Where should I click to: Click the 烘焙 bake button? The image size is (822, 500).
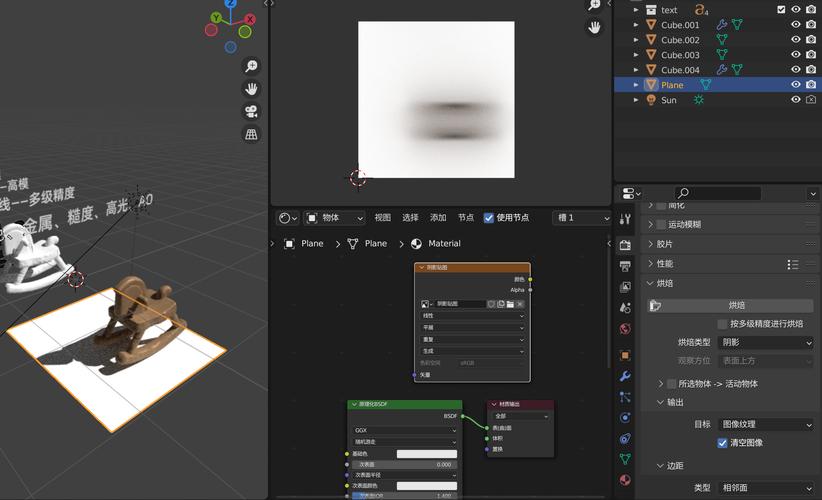point(730,306)
